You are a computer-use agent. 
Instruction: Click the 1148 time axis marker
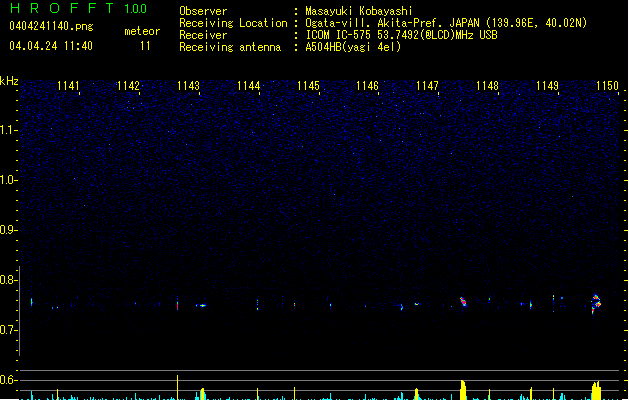tap(487, 86)
